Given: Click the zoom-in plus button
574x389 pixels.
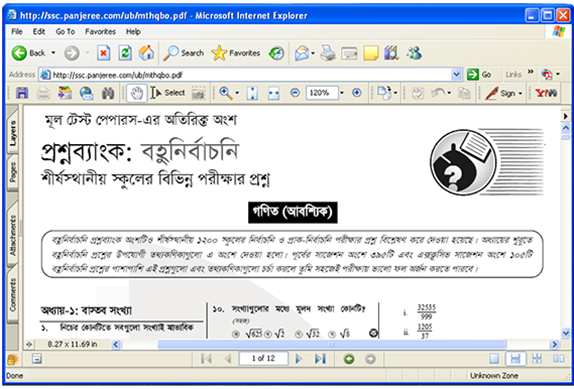Looking at the screenshot, I should [x=357, y=93].
